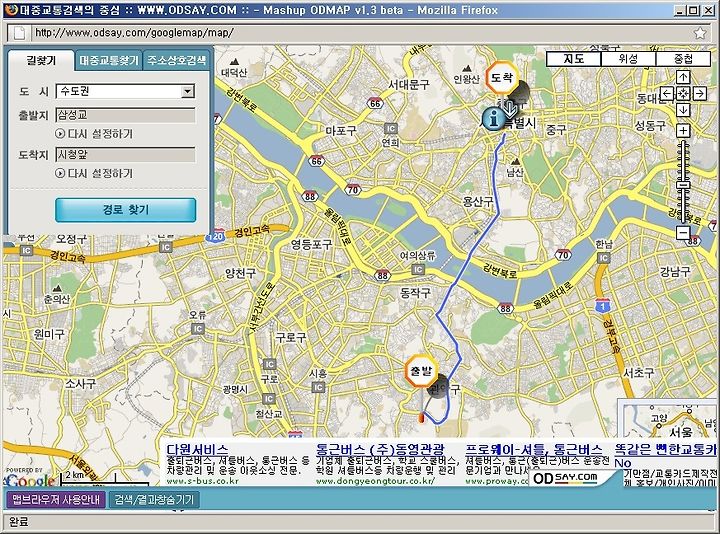Click 서대문구 label on map
This screenshot has height=534, width=720.
(409, 84)
